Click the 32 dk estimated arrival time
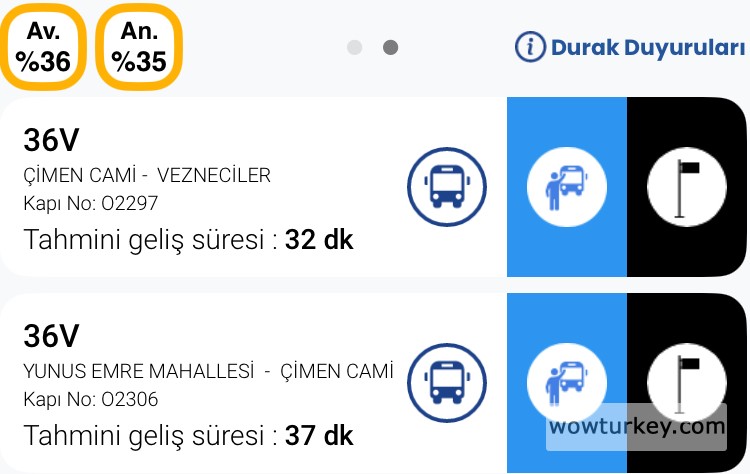Image resolution: width=750 pixels, height=474 pixels. pyautogui.click(x=319, y=240)
